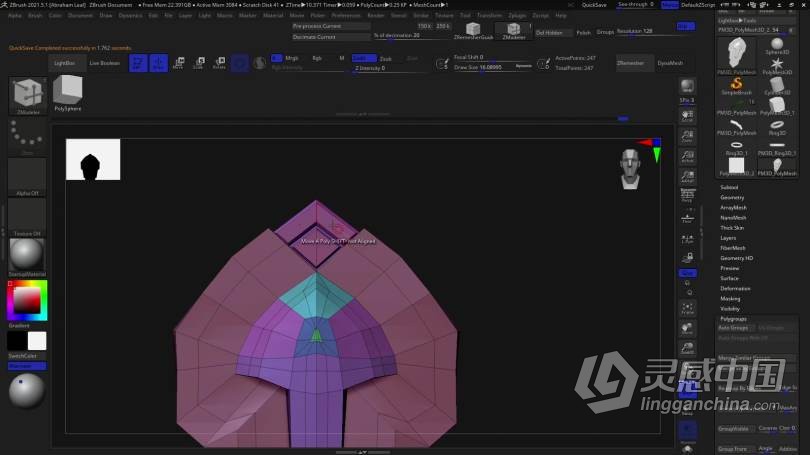The width and height of the screenshot is (810, 455).
Task: Toggle the Zsub mode button
Action: [x=385, y=59]
